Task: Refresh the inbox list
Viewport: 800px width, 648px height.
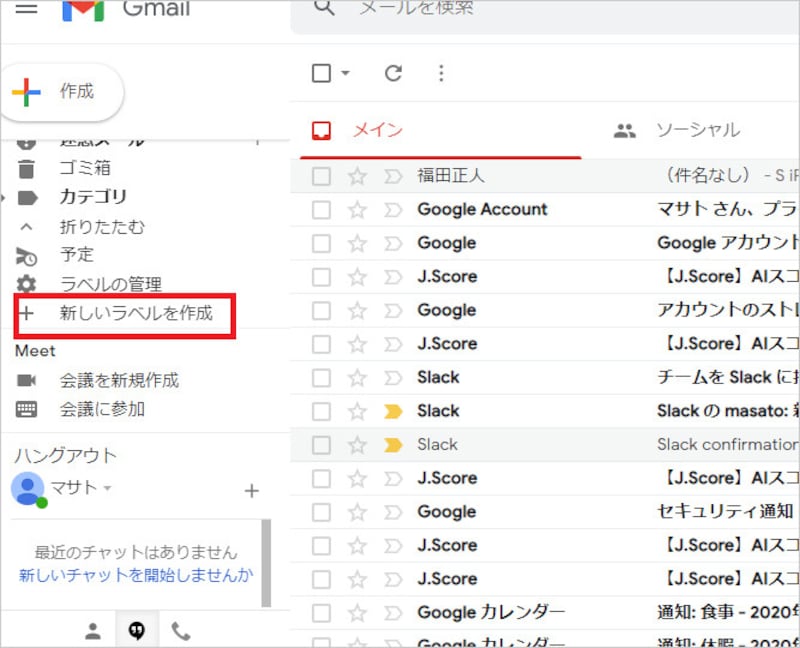Action: pyautogui.click(x=392, y=73)
